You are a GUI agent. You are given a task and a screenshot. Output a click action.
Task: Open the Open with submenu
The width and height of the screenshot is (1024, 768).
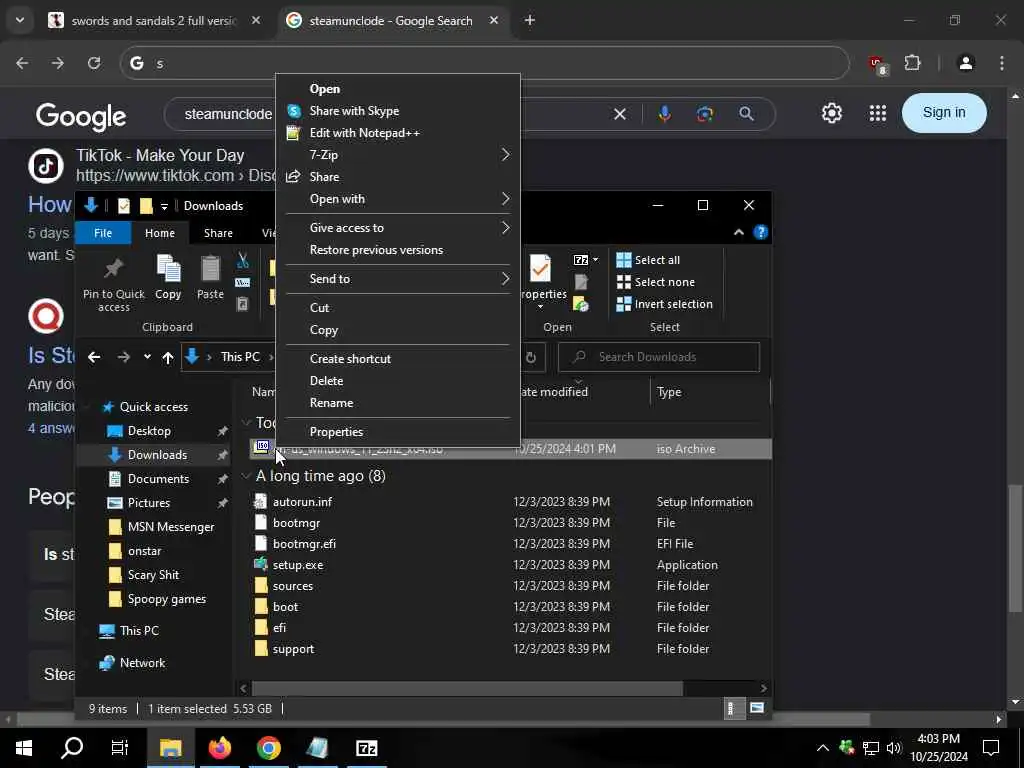[x=398, y=199]
